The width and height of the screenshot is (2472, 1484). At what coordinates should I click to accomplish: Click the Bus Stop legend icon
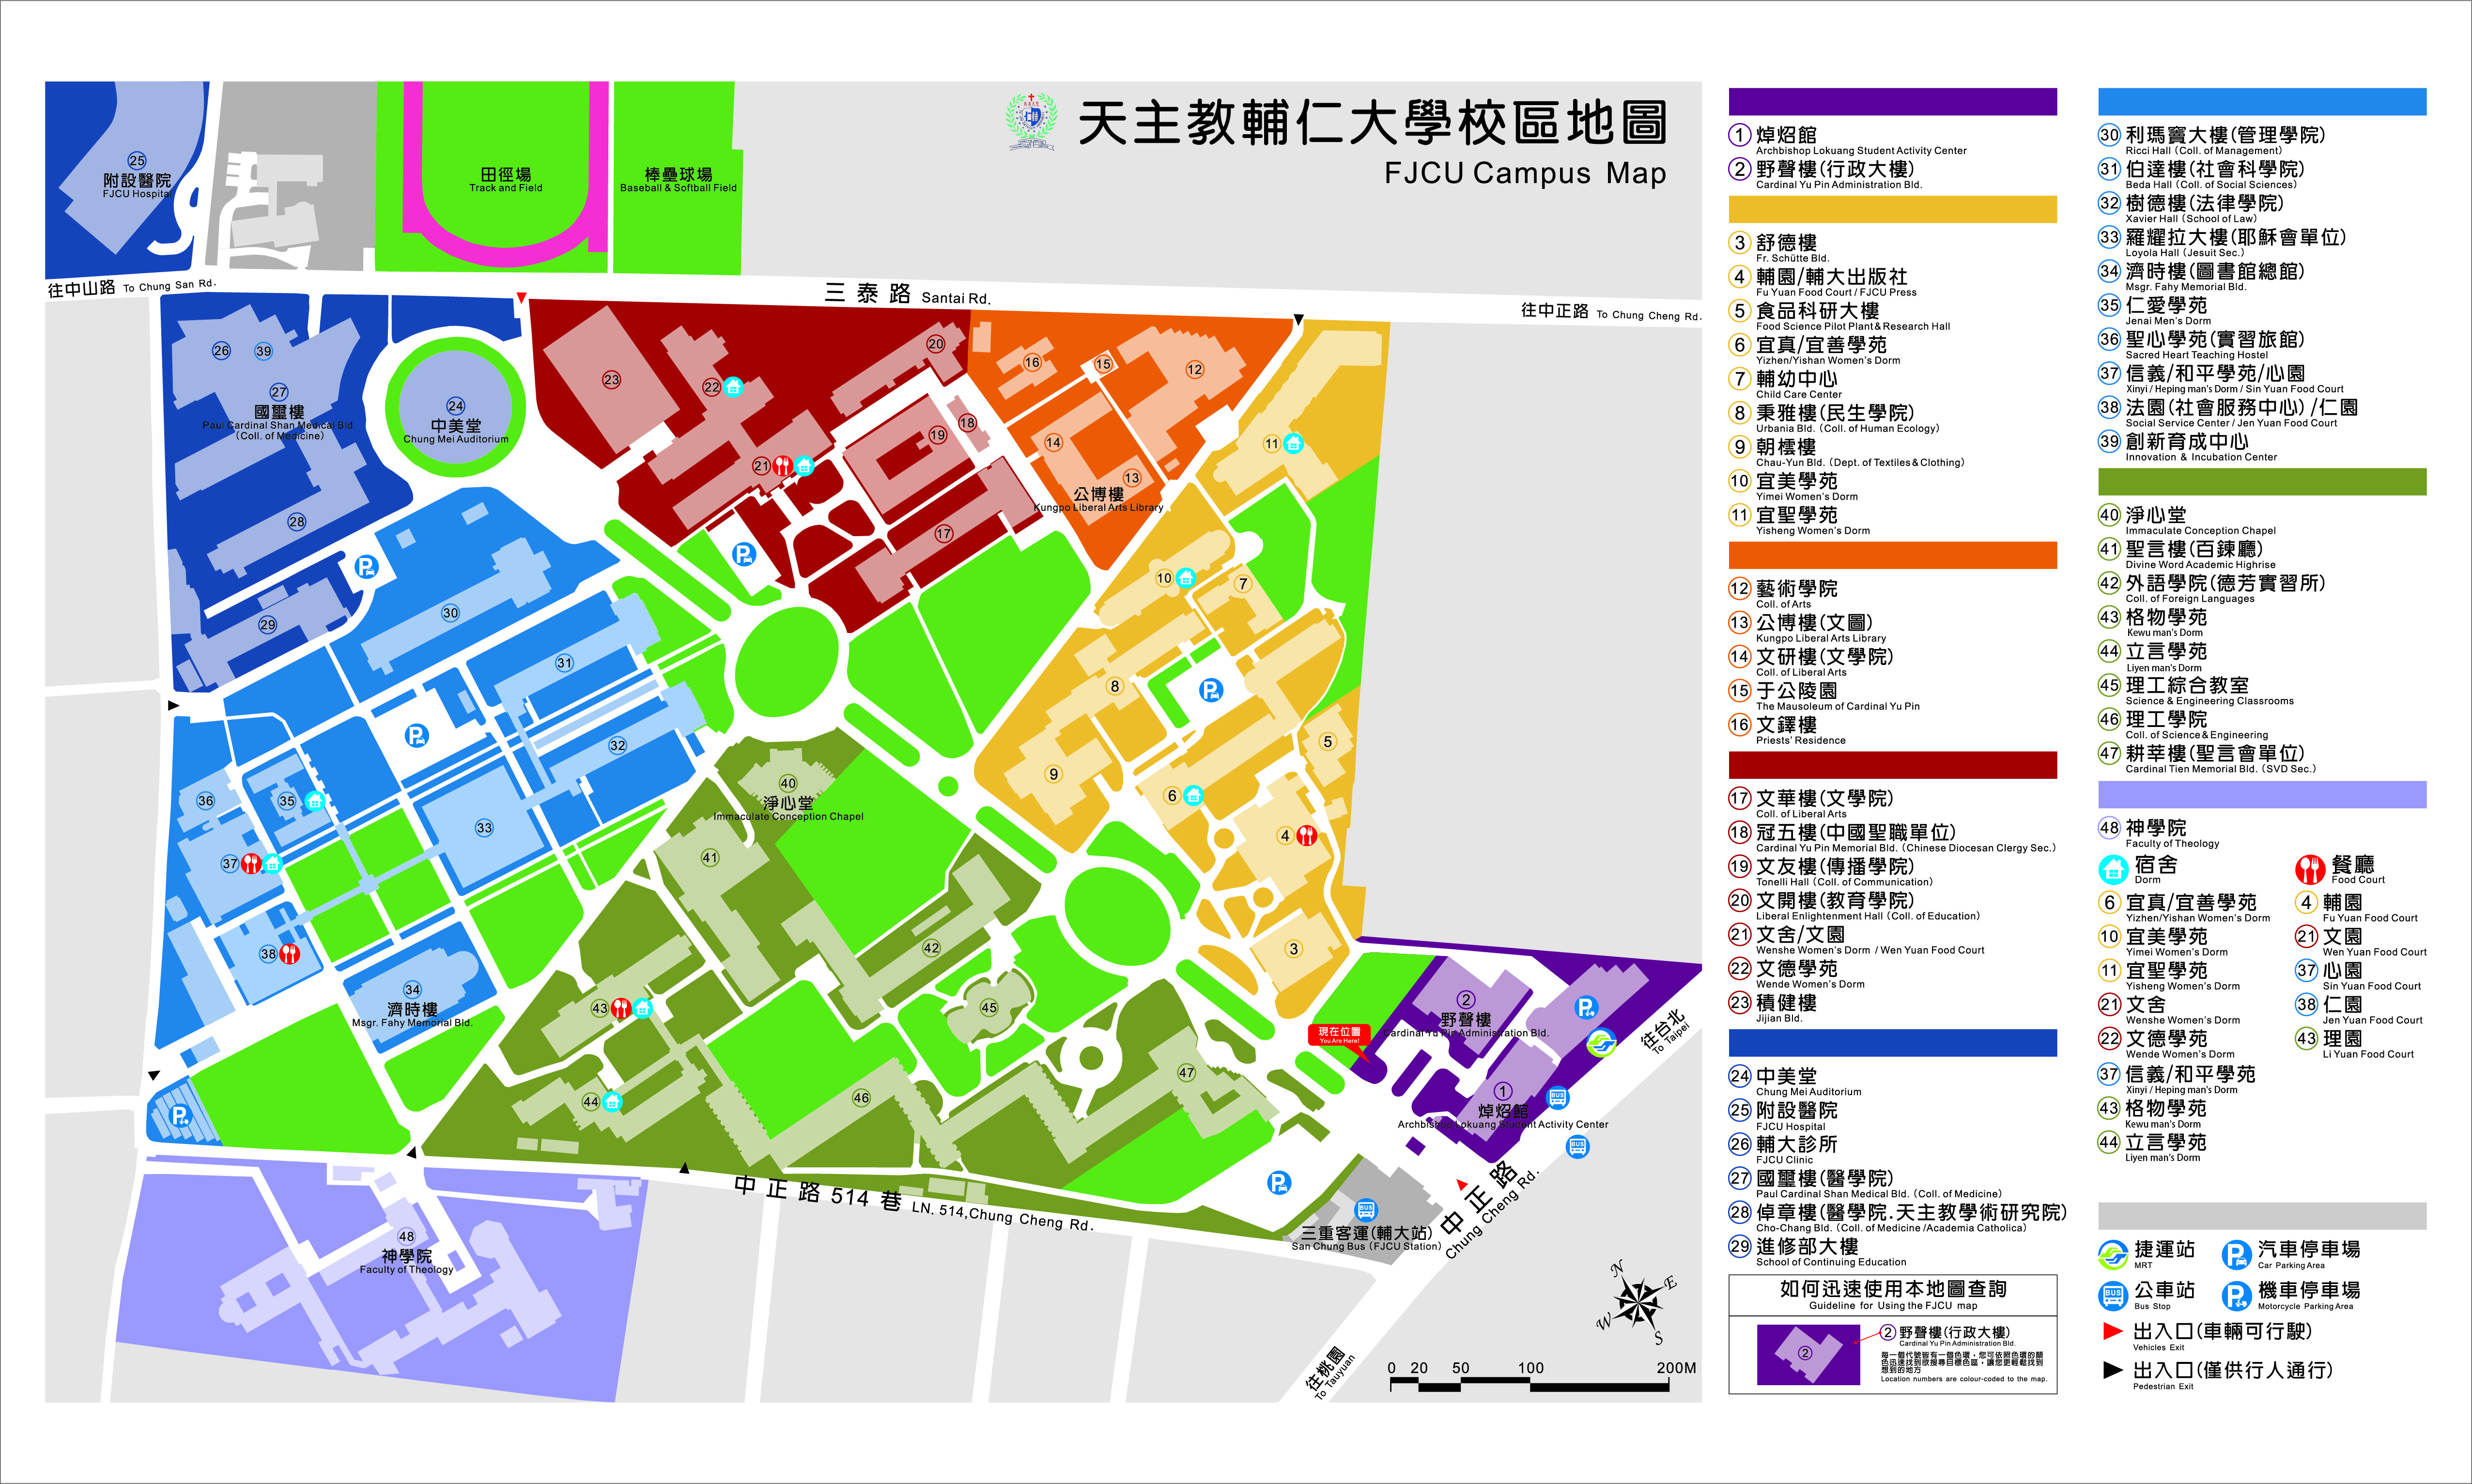(2113, 1296)
